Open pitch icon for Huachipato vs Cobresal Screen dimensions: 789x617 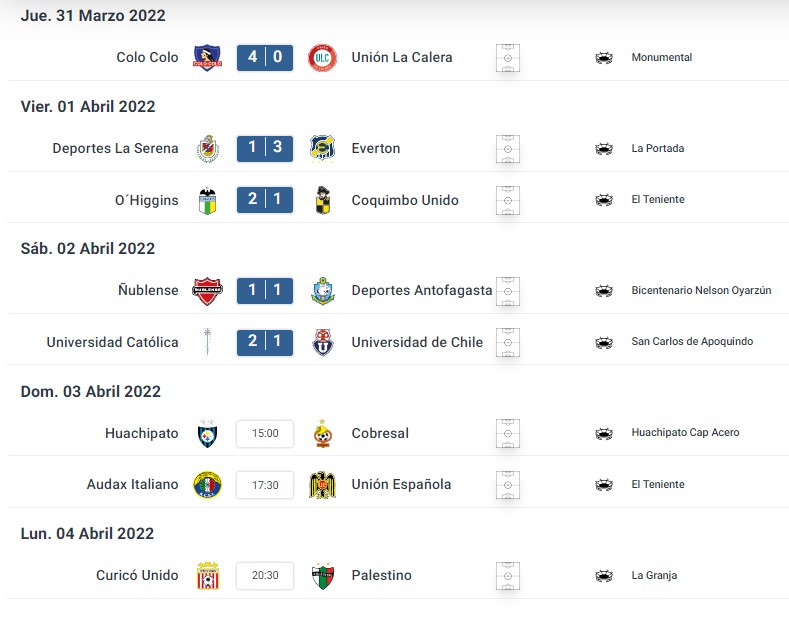click(508, 433)
